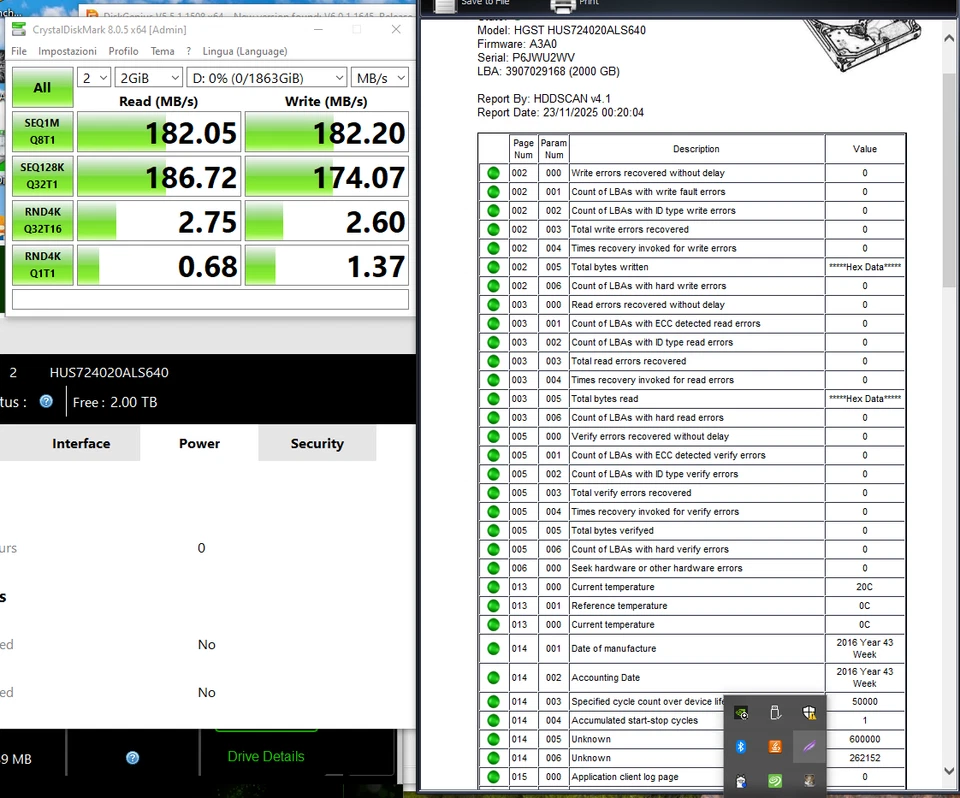Image resolution: width=960 pixels, height=798 pixels.
Task: Click the Print icon in HDDScan report
Action: tap(562, 6)
